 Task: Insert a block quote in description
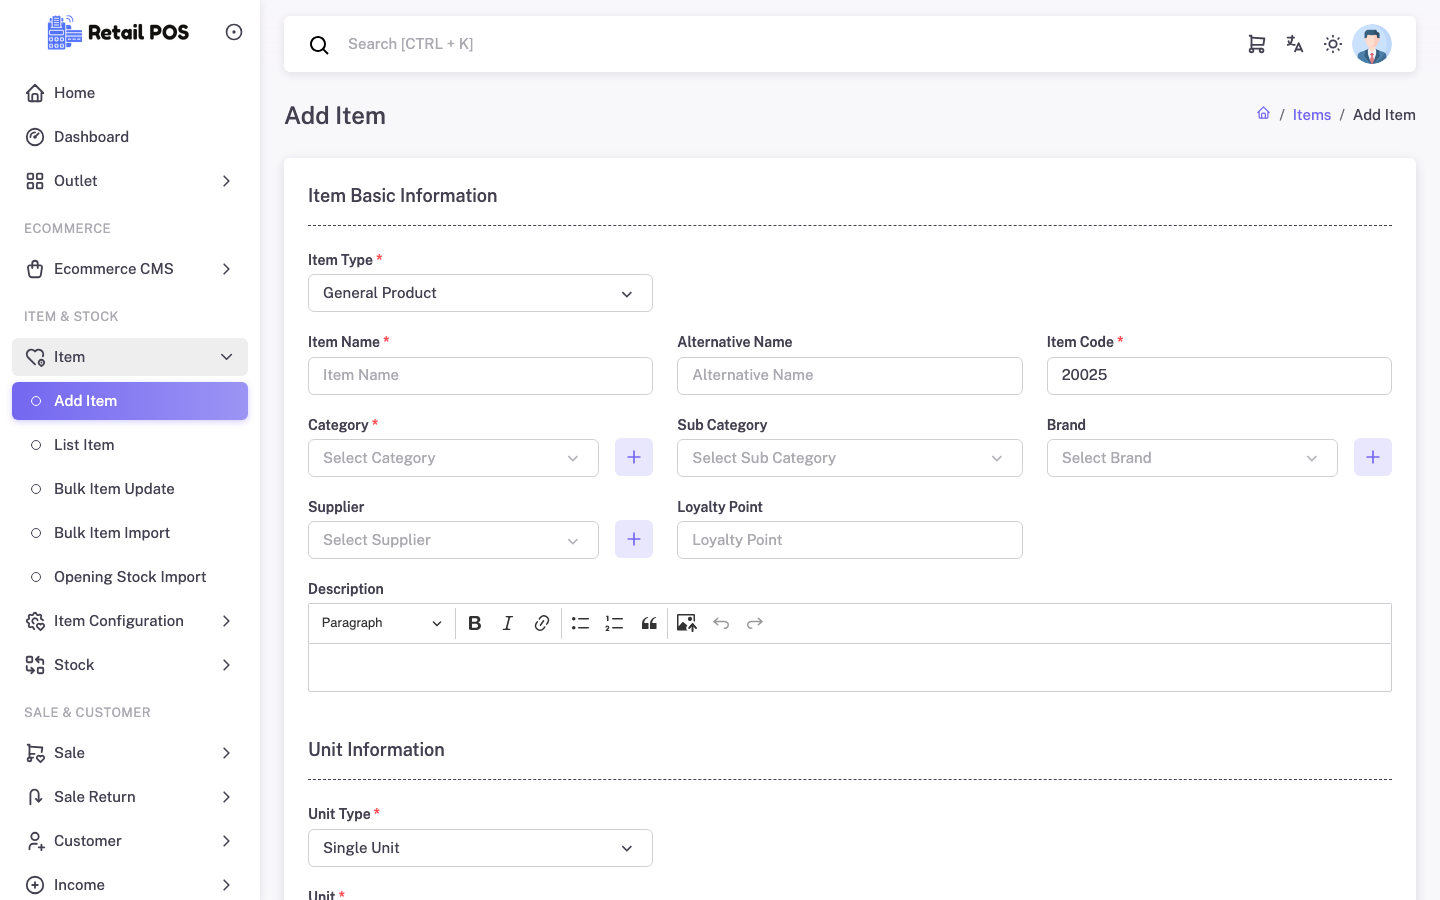pos(649,623)
